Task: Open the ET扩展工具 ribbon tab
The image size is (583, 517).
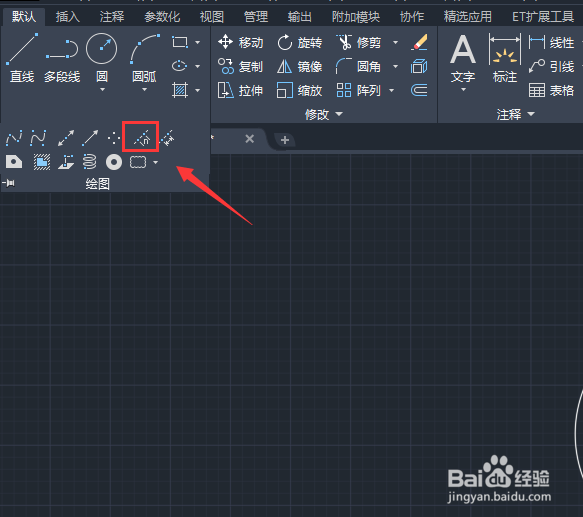Action: (543, 16)
